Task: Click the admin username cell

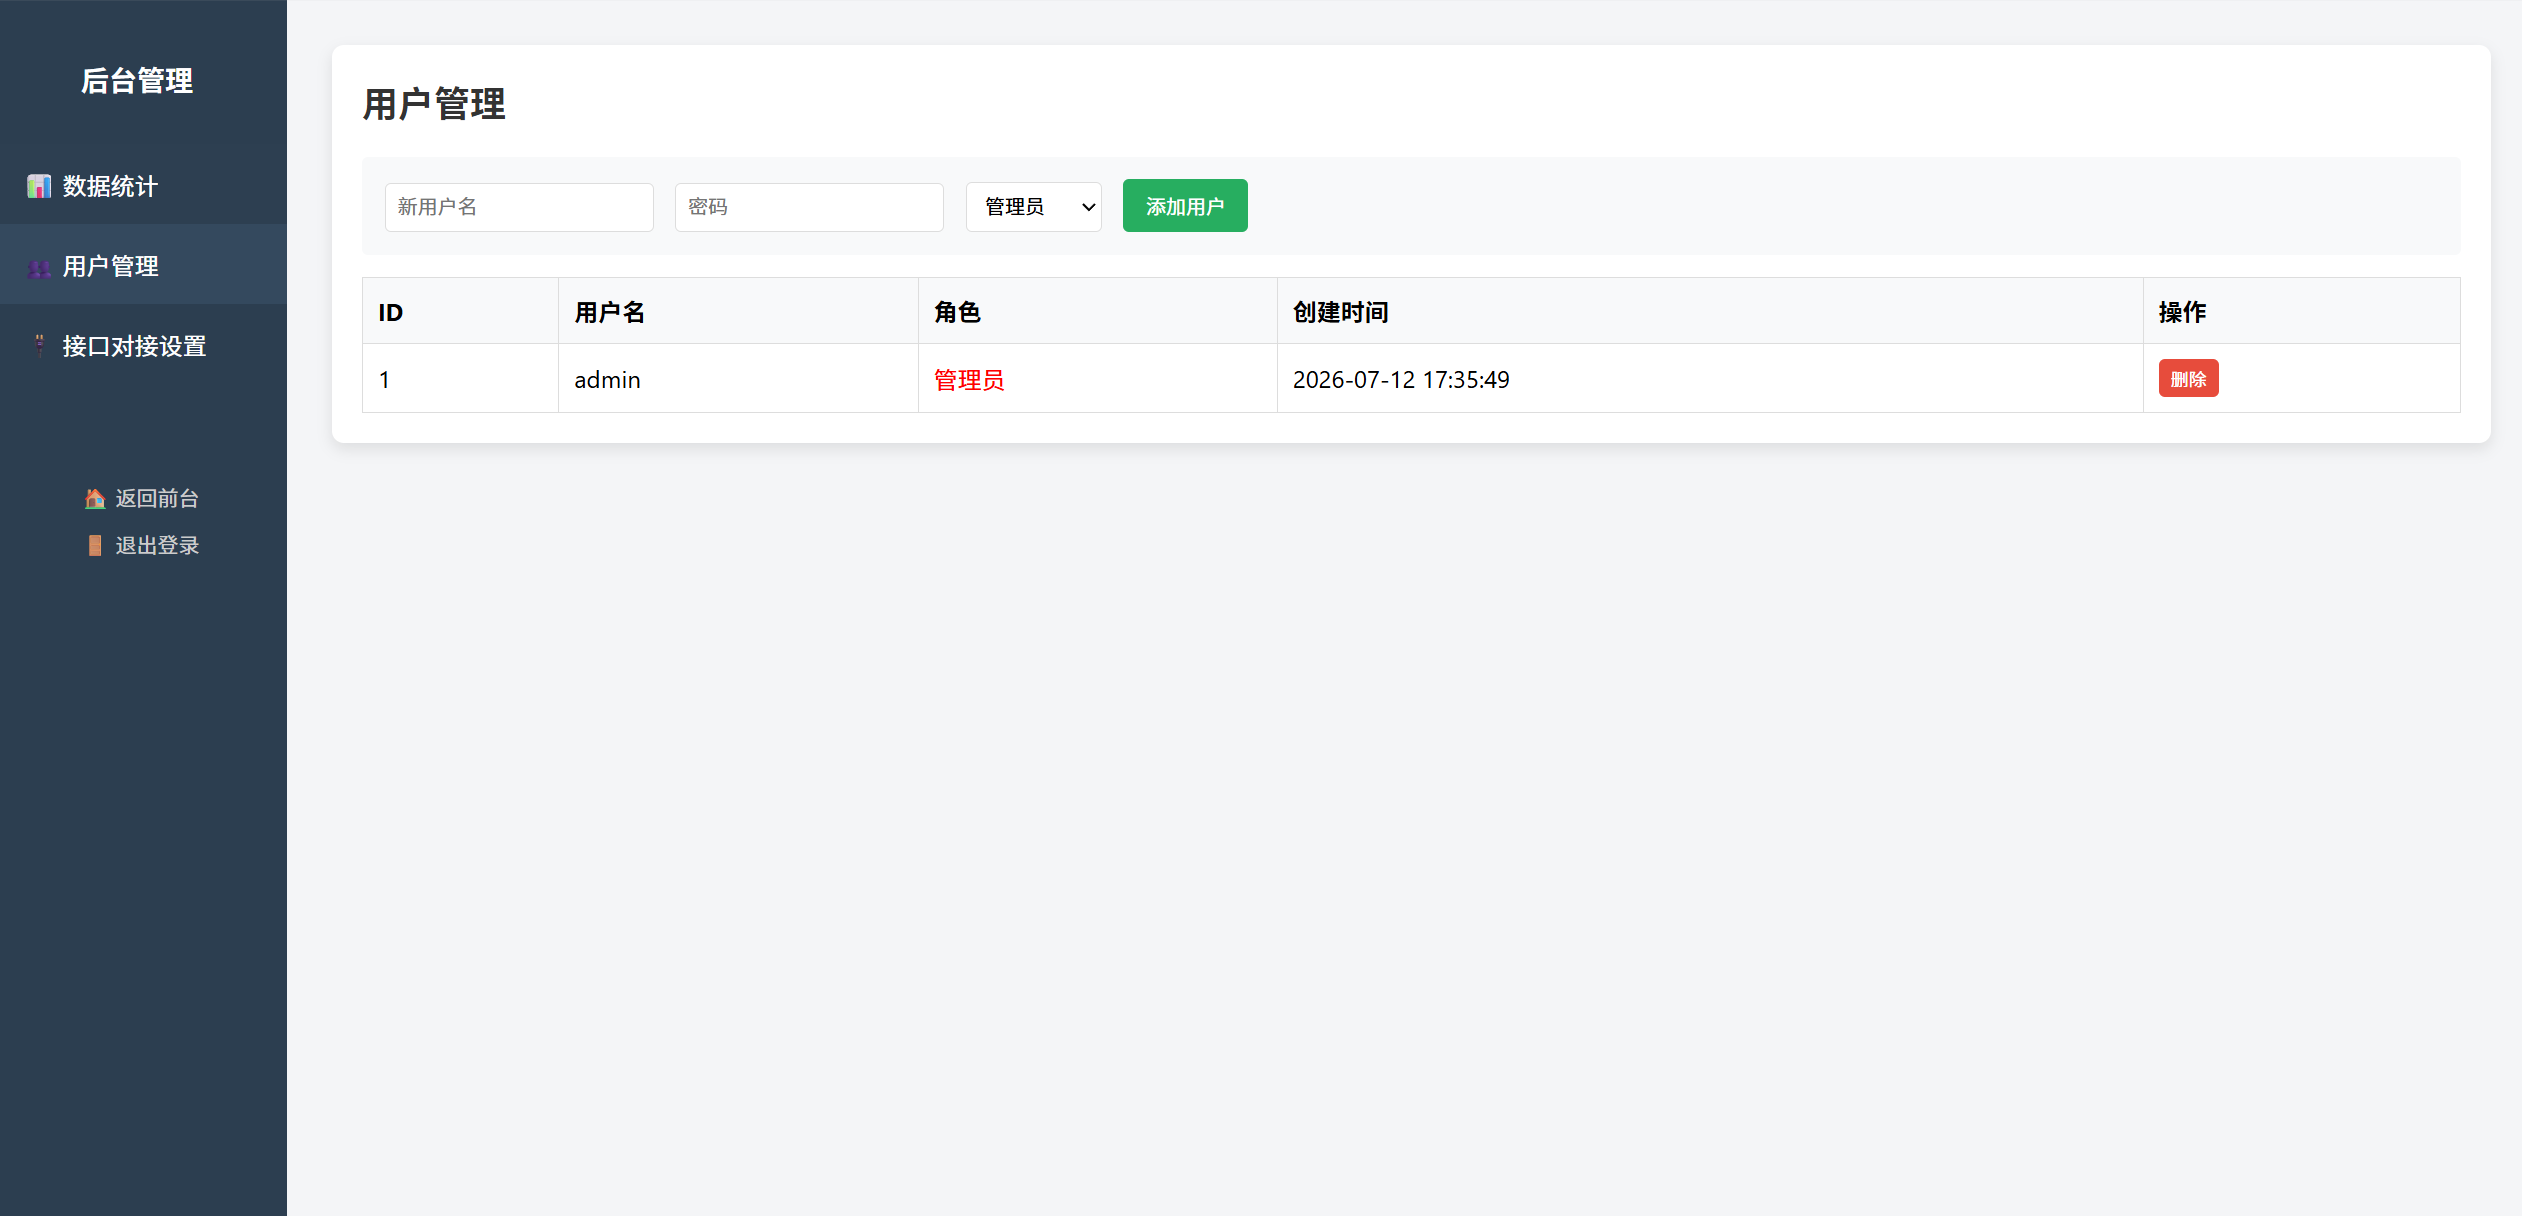Action: [738, 379]
